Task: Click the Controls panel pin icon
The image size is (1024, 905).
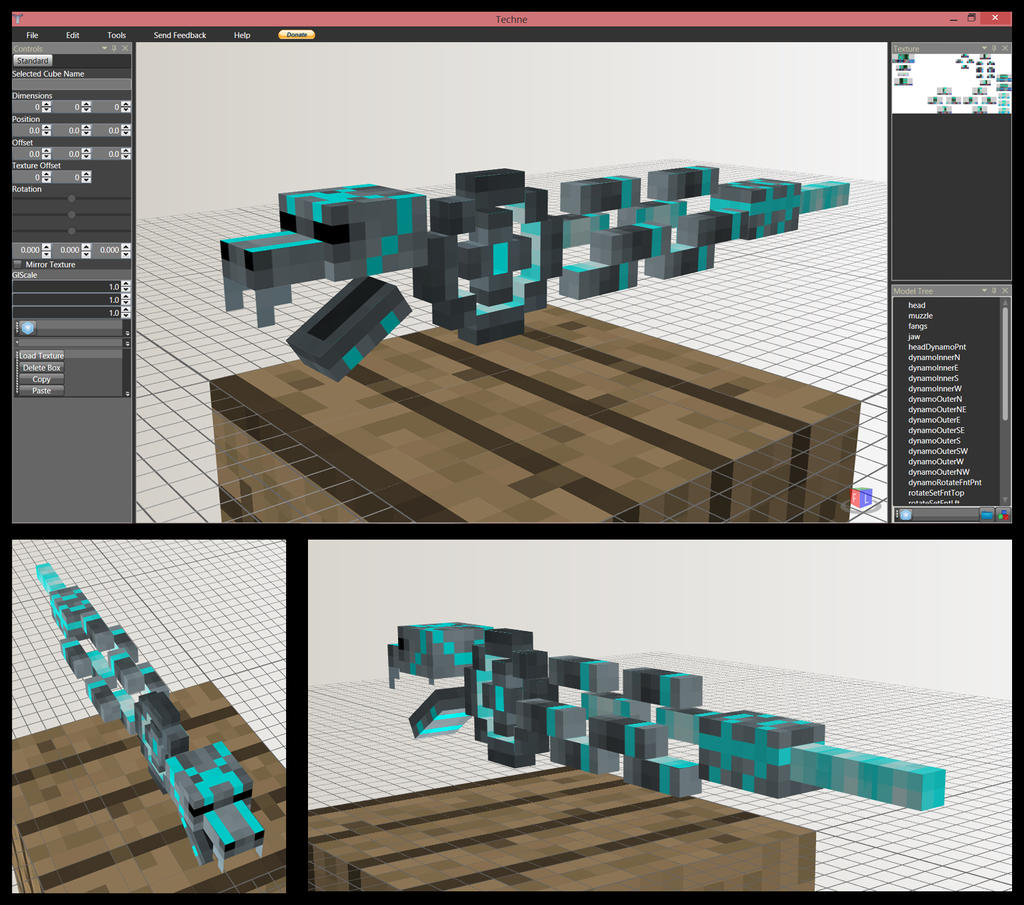Action: (x=114, y=48)
